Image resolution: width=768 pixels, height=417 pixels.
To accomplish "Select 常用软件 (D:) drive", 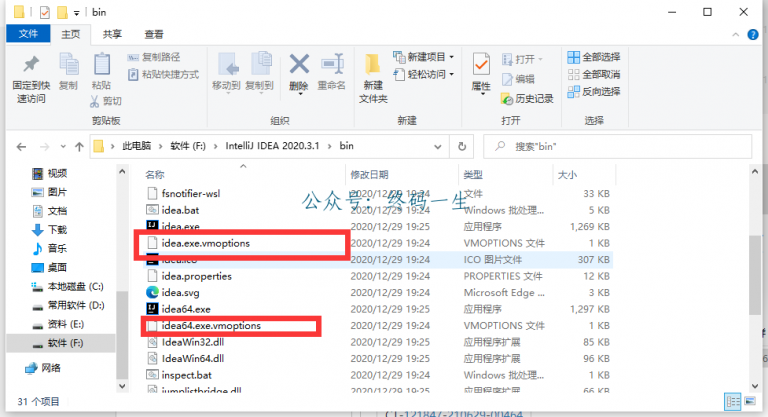I will tap(68, 305).
